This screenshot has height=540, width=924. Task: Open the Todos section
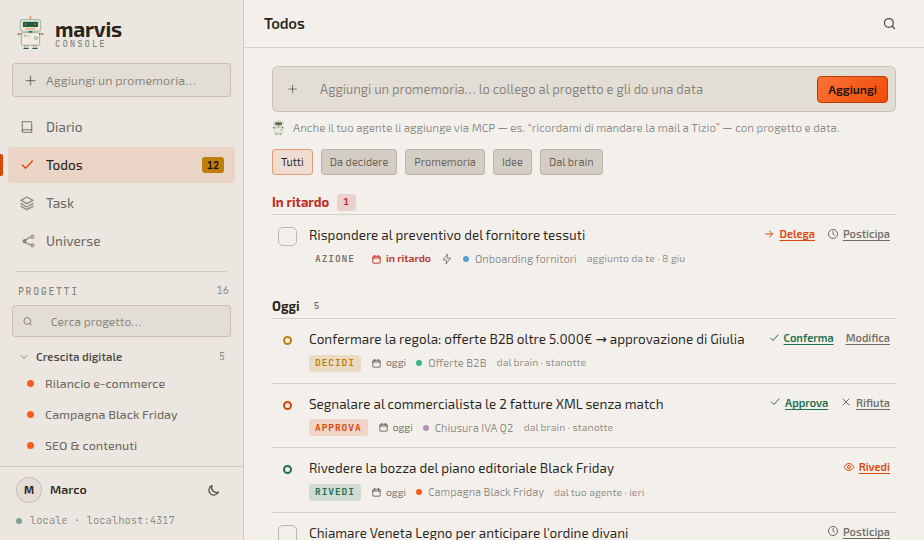tap(121, 165)
